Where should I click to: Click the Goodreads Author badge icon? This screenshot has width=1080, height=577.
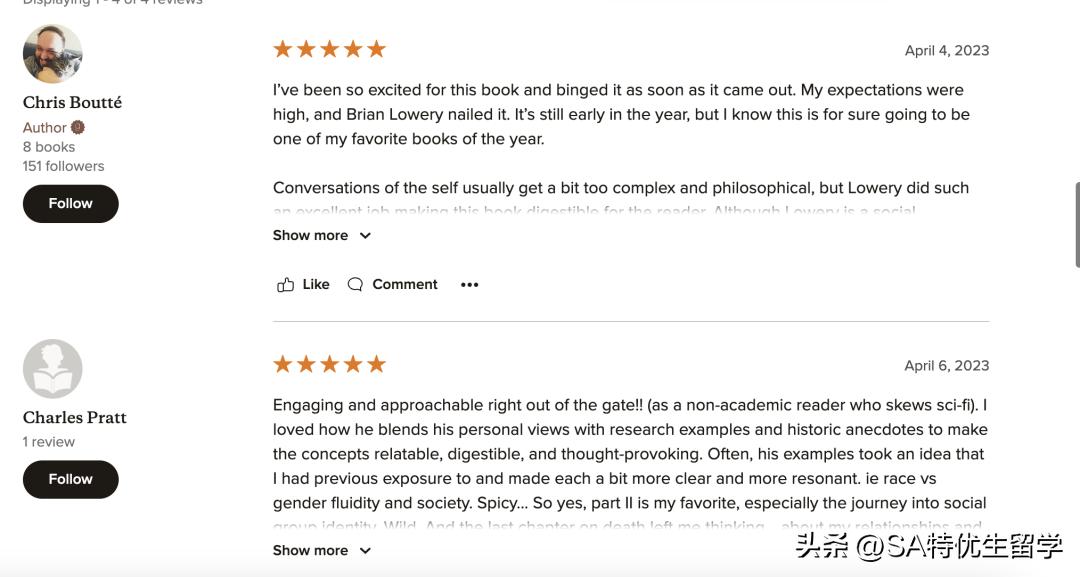click(78, 128)
